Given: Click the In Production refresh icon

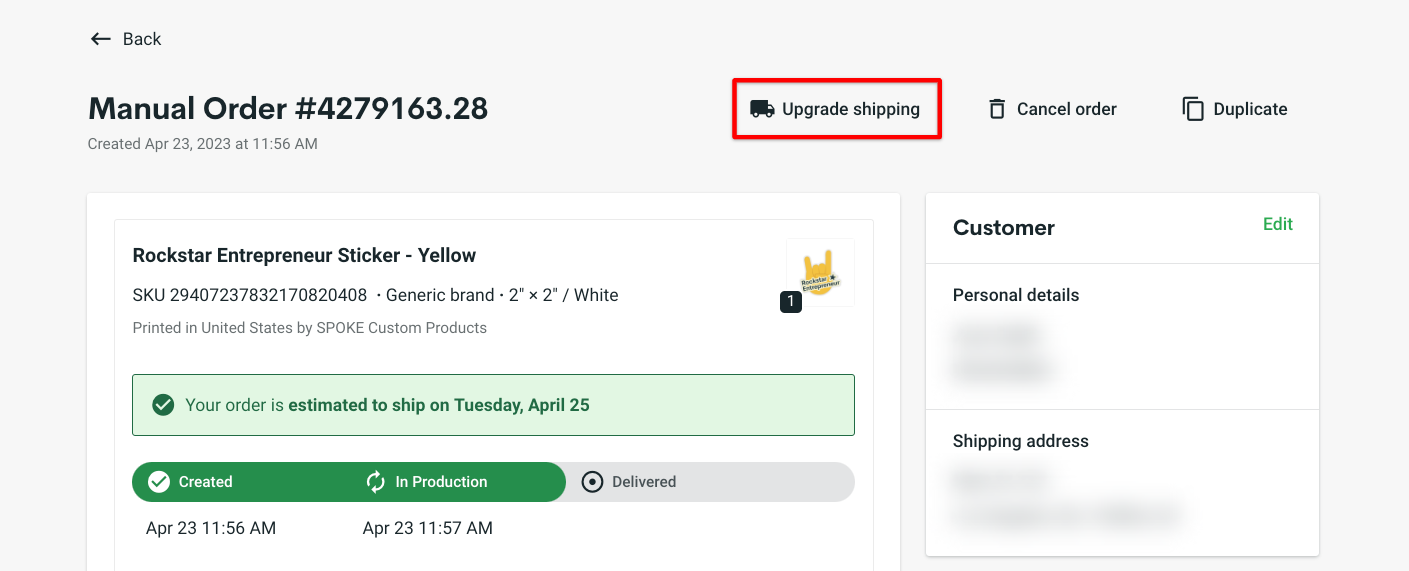Looking at the screenshot, I should 376,482.
